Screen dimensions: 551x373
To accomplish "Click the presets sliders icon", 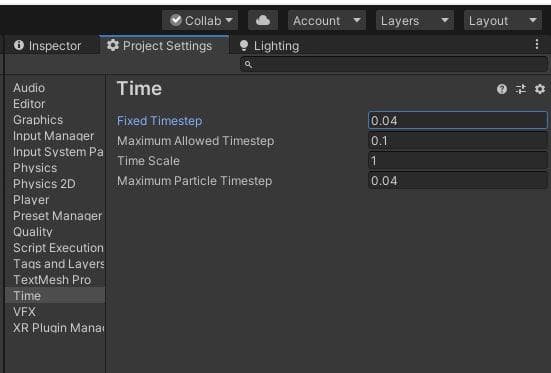I will click(520, 89).
